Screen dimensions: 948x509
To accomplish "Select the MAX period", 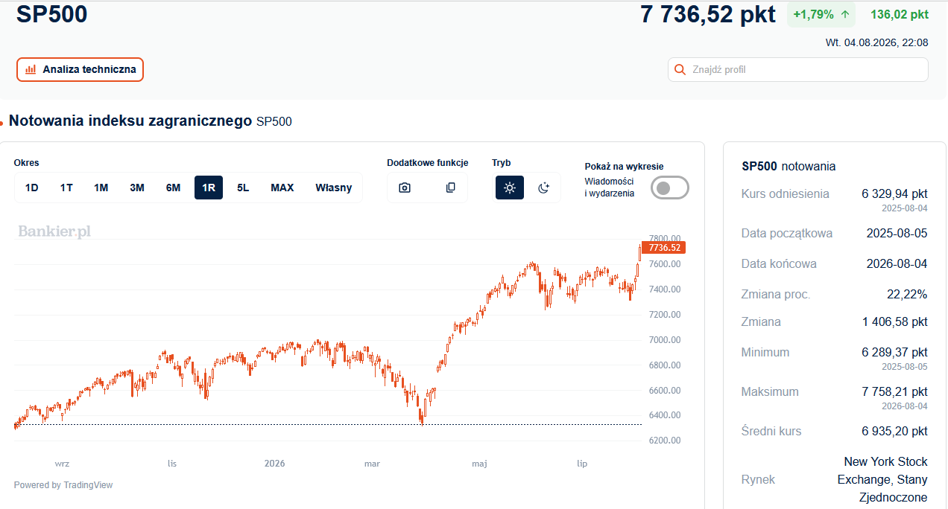I will (x=282, y=188).
